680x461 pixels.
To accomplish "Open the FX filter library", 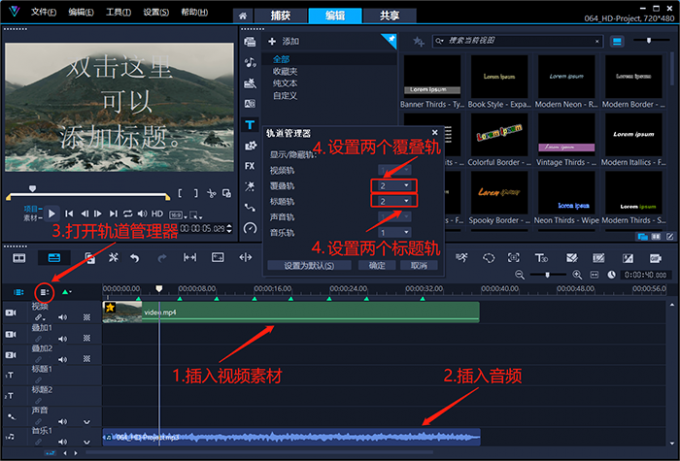I will click(250, 166).
